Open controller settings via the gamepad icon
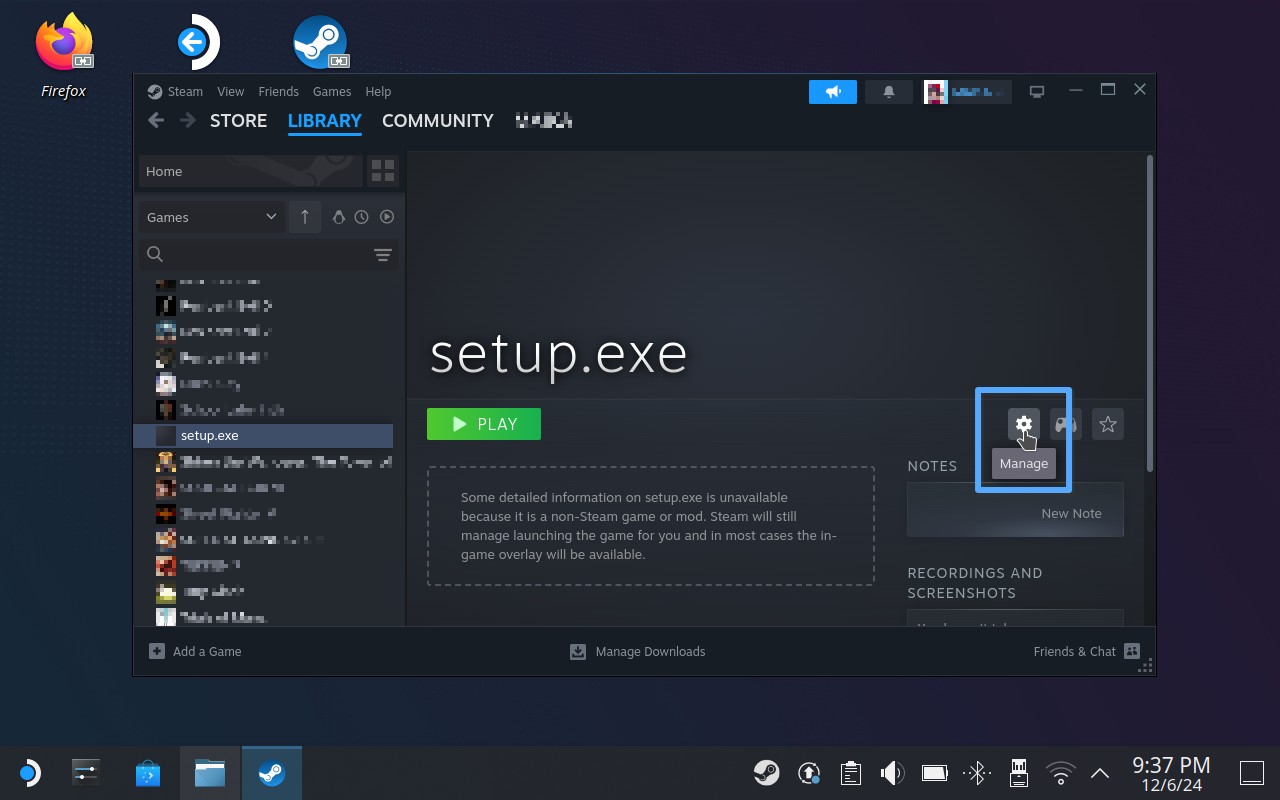1280x800 pixels. coord(1066,424)
